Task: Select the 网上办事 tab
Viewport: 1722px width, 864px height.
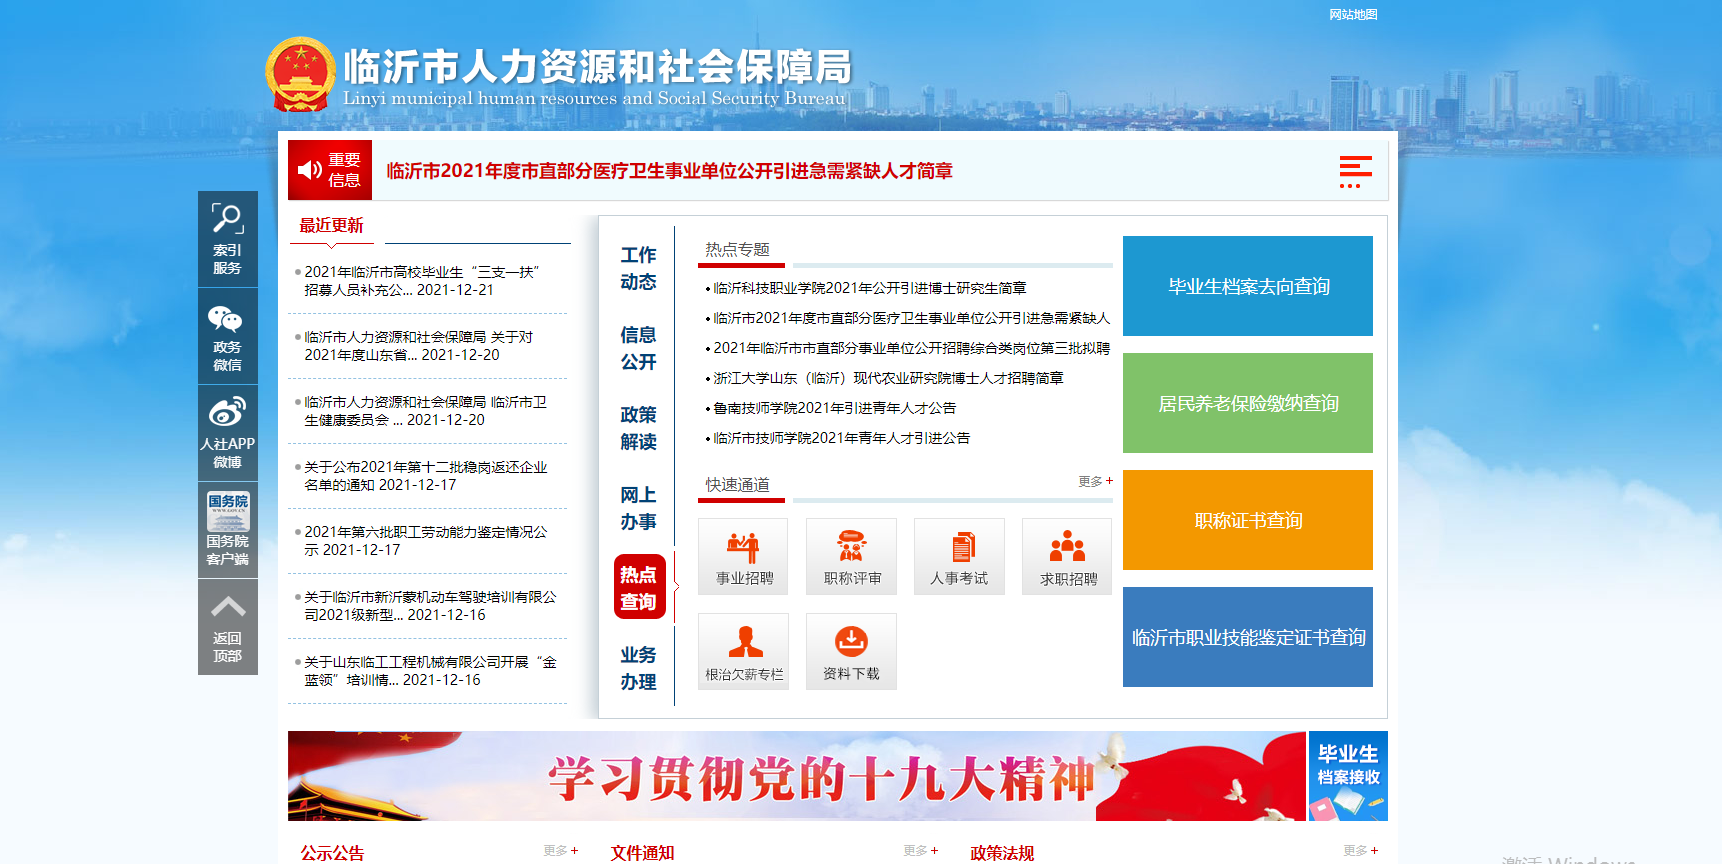Action: 638,508
